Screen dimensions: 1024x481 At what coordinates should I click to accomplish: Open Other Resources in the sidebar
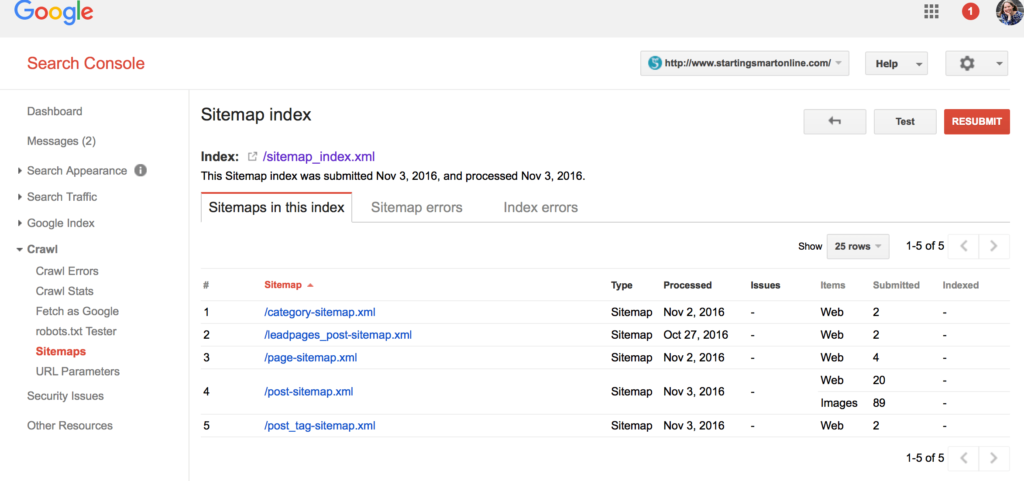70,426
